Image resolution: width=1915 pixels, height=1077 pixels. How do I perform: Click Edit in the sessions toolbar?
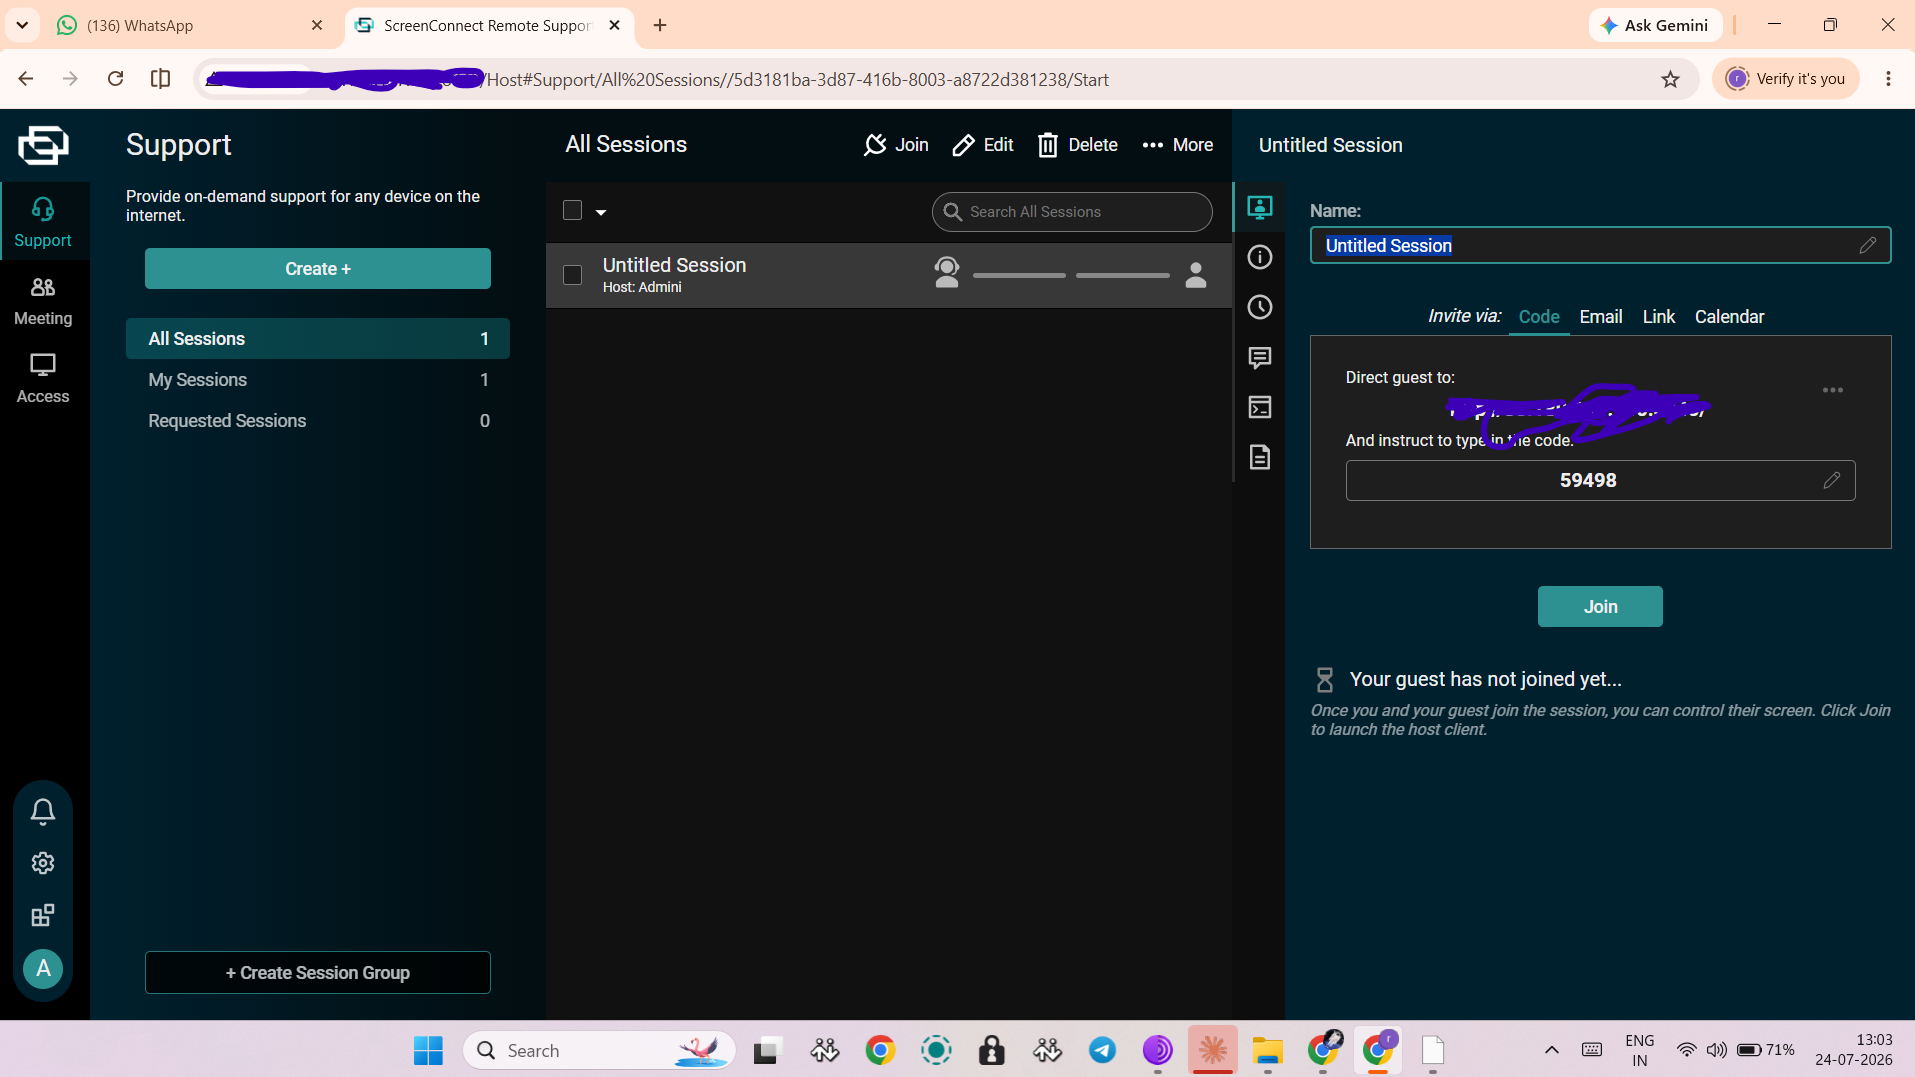click(x=983, y=145)
